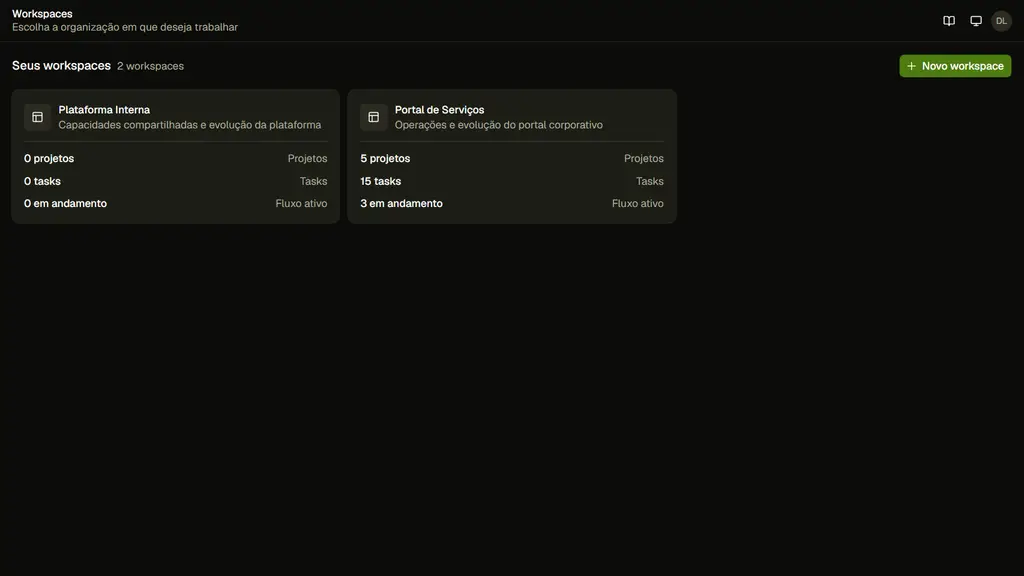1024x576 pixels.
Task: Click the 'Seus workspaces' heading
Action: 61,66
